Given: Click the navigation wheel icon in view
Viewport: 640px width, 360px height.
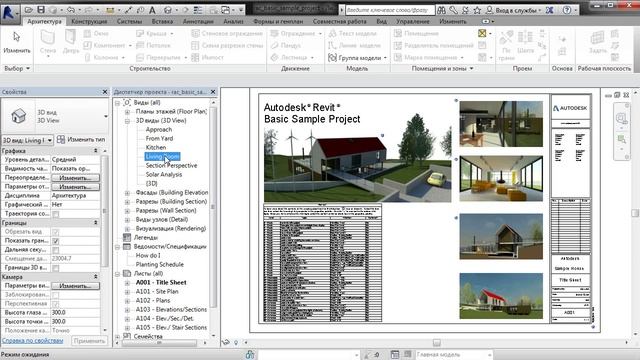Looking at the screenshot, I should point(621,118).
